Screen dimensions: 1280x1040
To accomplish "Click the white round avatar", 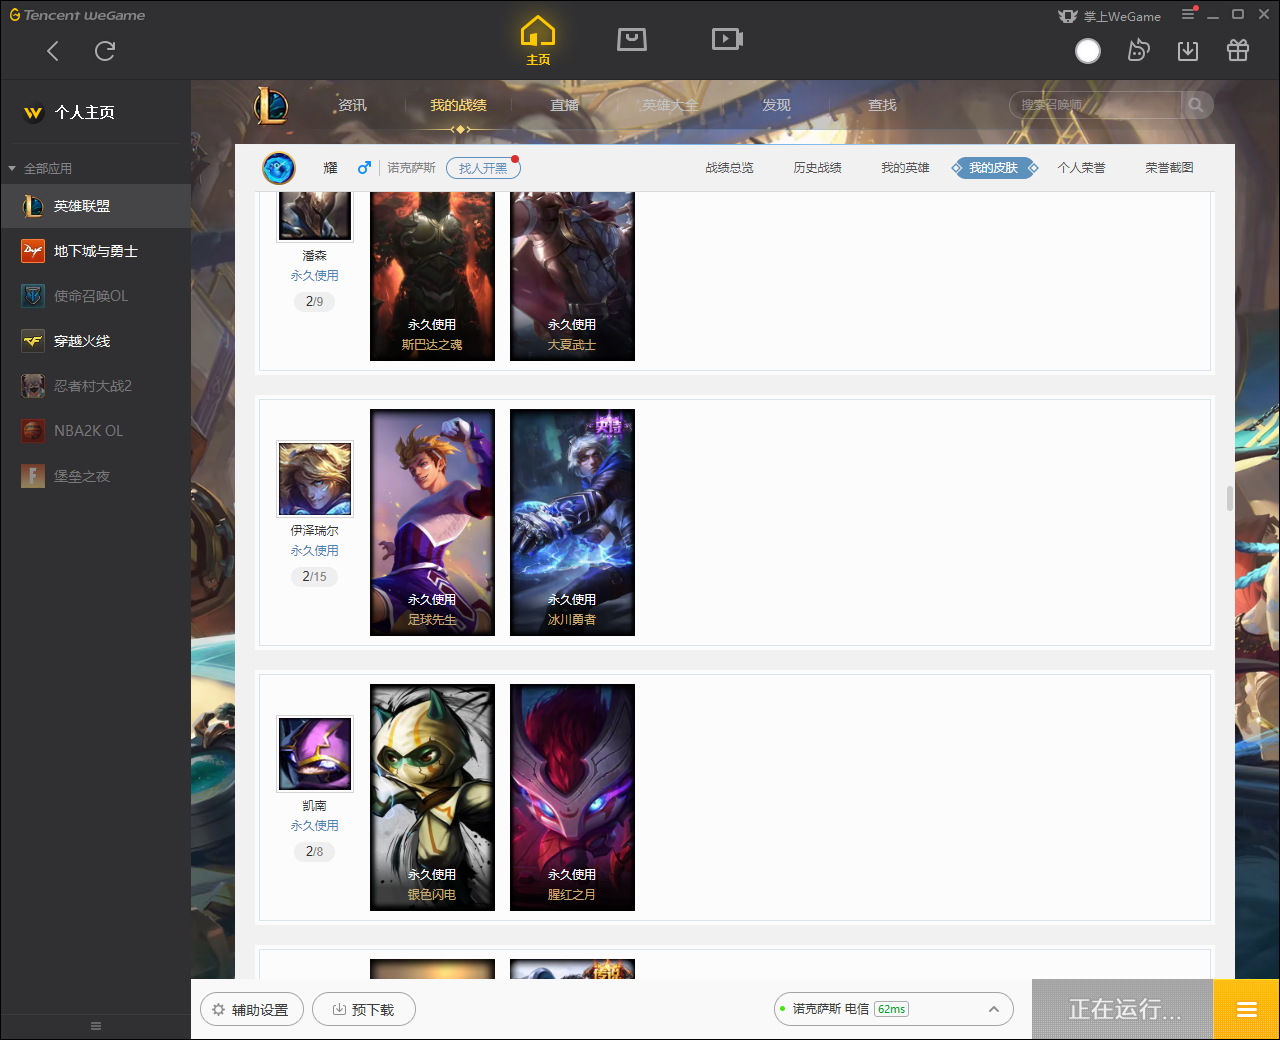I will tap(1088, 51).
